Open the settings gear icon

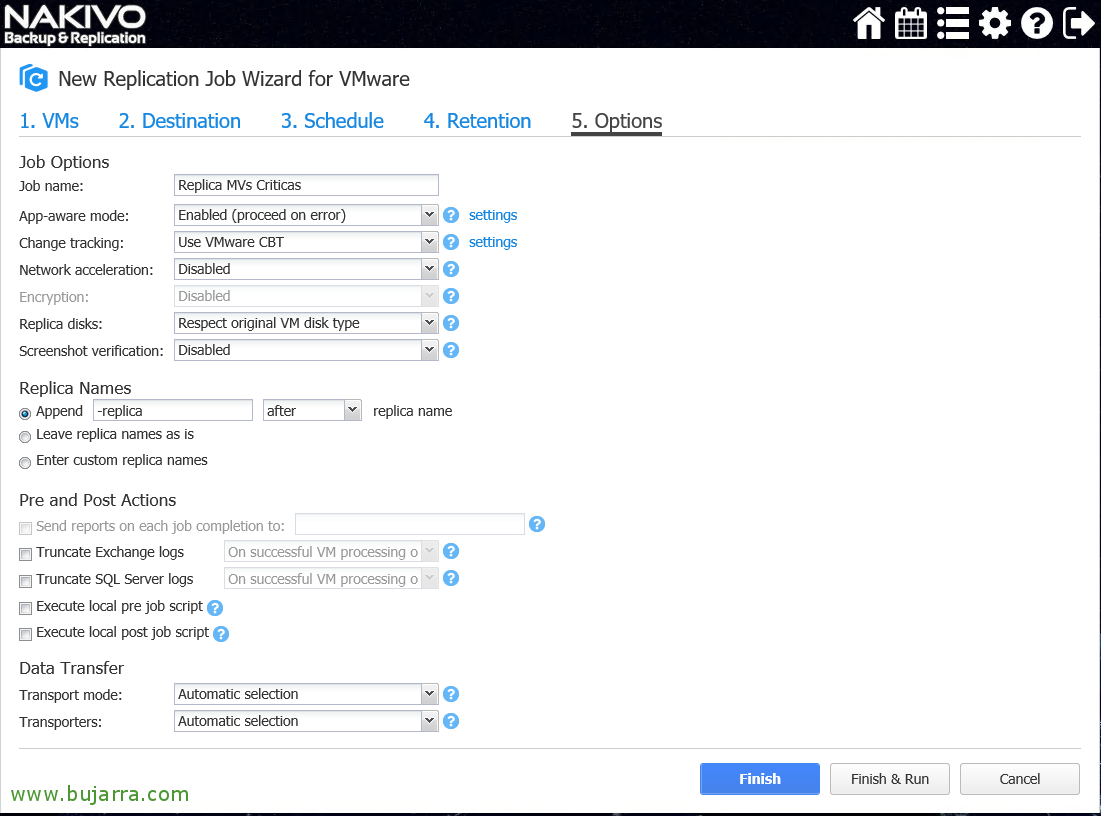click(x=994, y=23)
